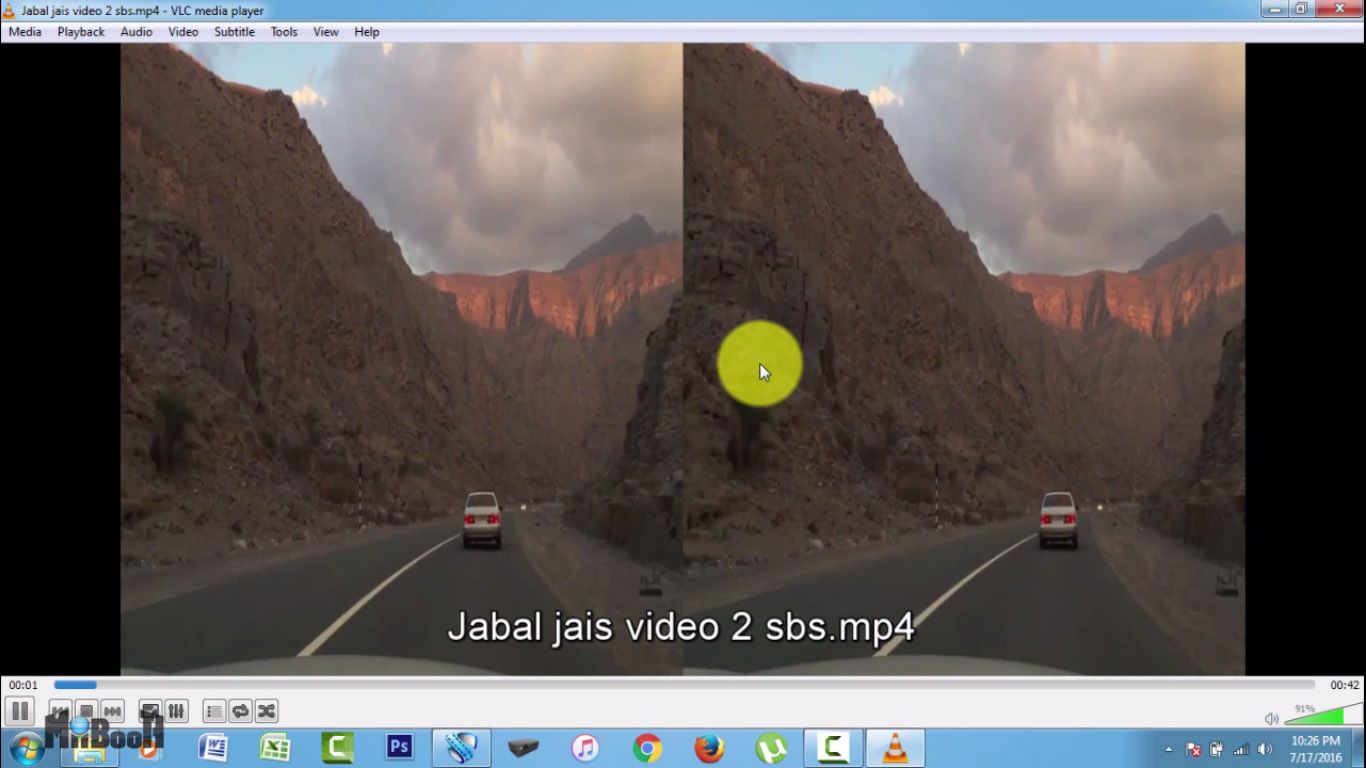
Task: Stop playback in VLC
Action: click(x=86, y=710)
